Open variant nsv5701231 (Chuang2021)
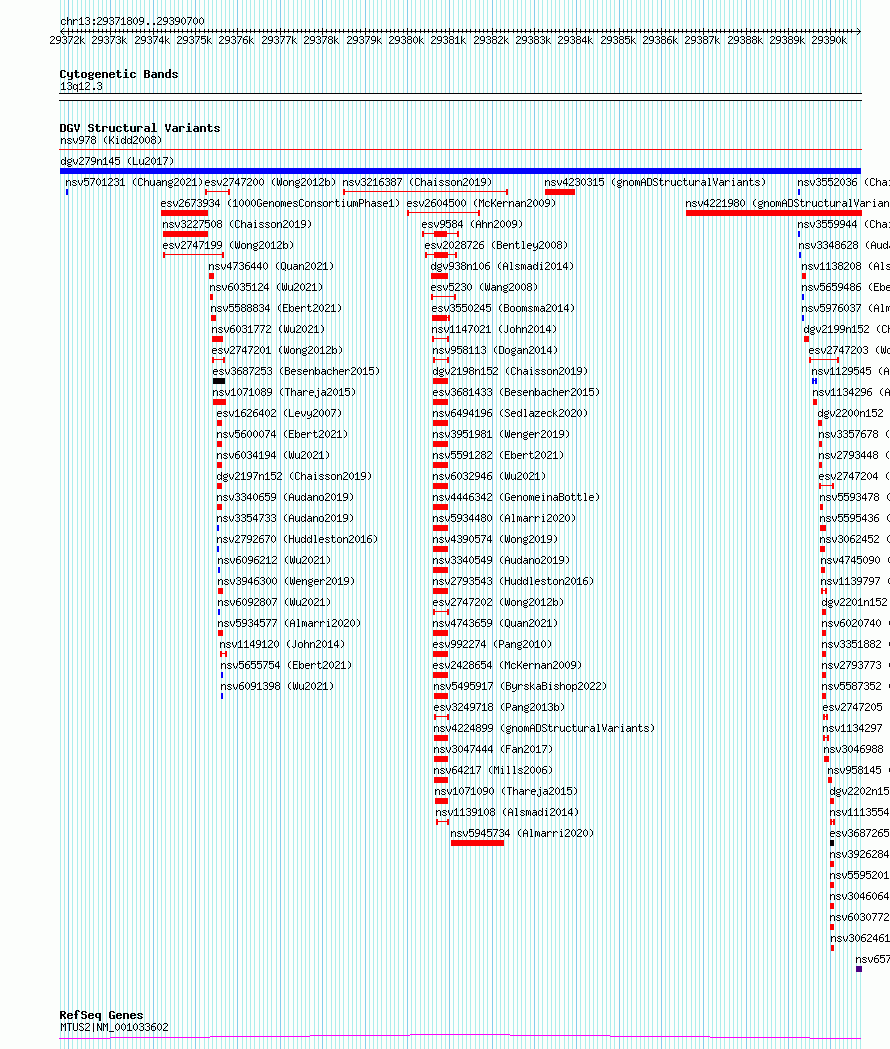890x1049 pixels. click(134, 182)
